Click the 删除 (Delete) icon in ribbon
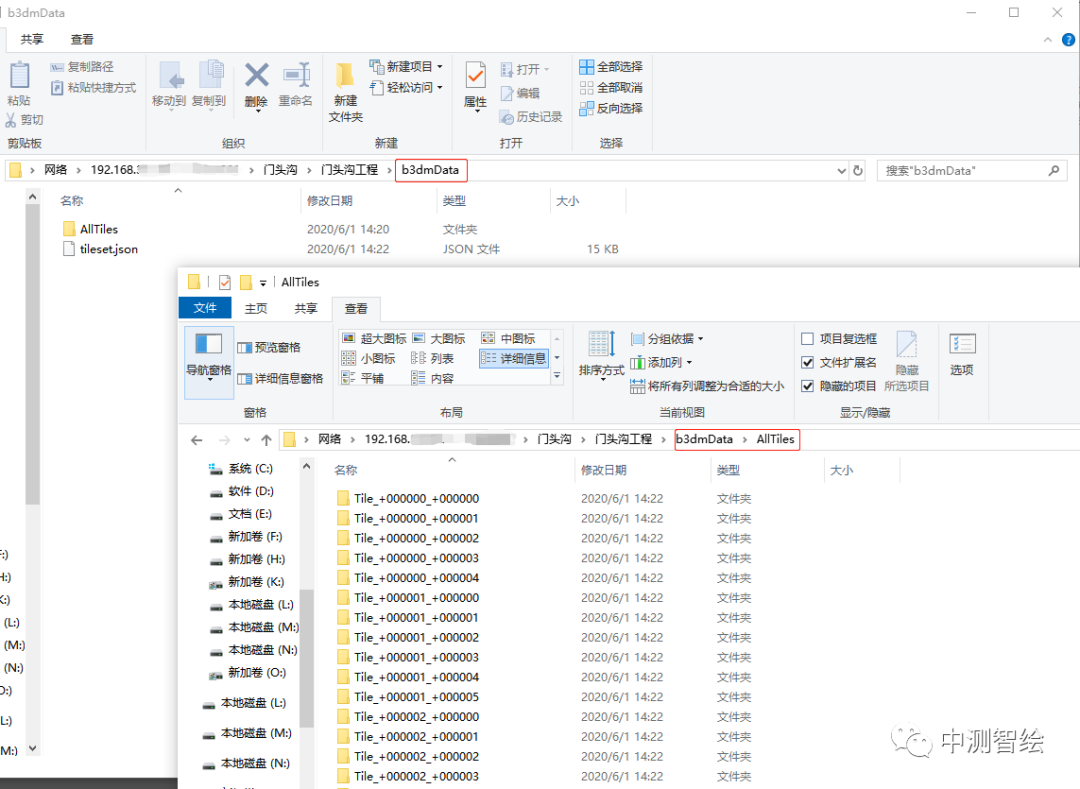Image resolution: width=1080 pixels, height=789 pixels. (x=256, y=78)
